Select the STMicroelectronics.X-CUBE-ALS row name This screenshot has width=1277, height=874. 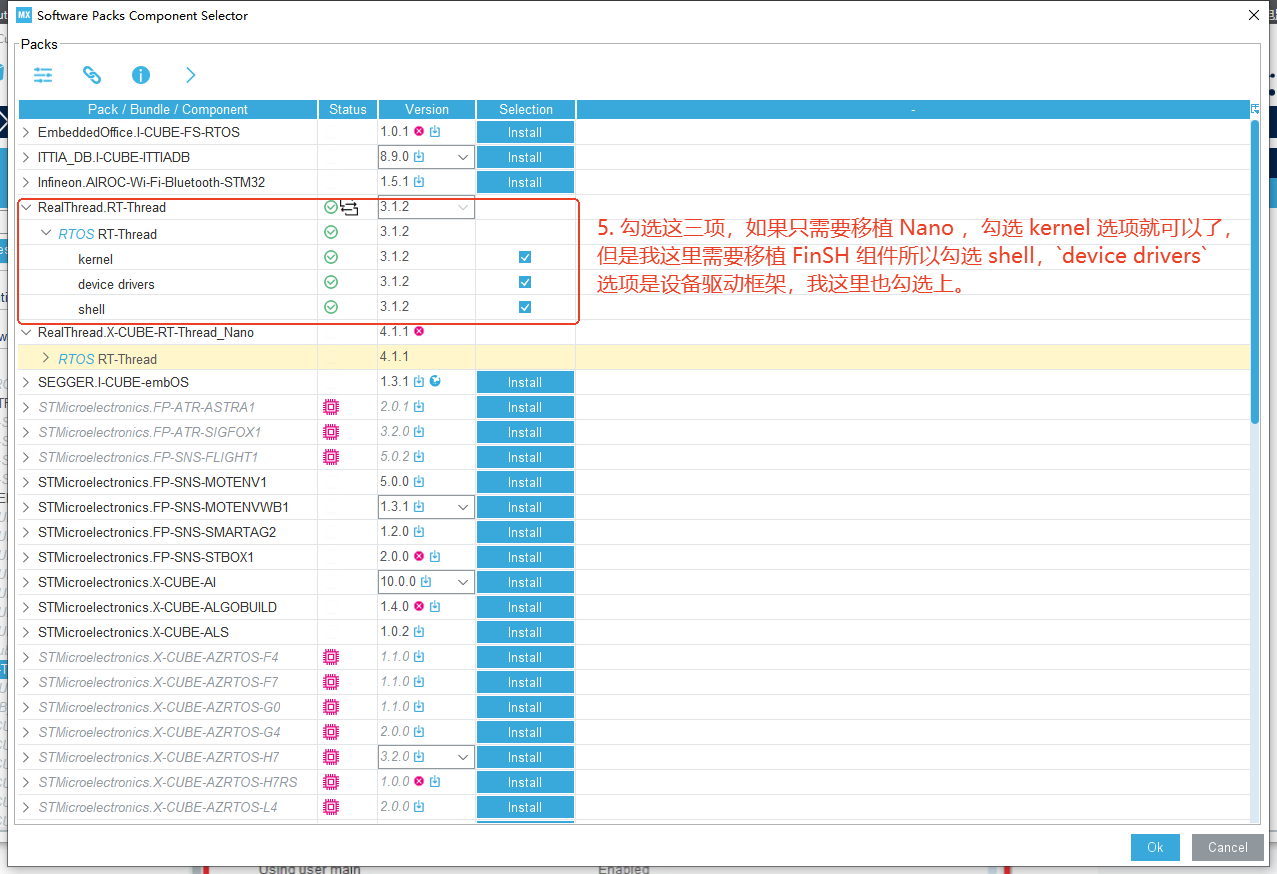[x=133, y=632]
